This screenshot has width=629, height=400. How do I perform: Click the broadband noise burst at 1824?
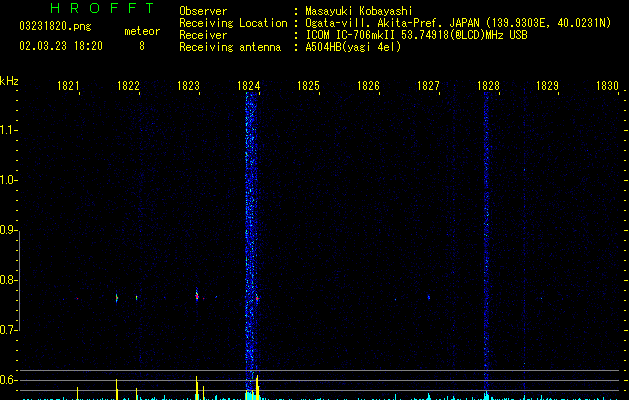251,241
